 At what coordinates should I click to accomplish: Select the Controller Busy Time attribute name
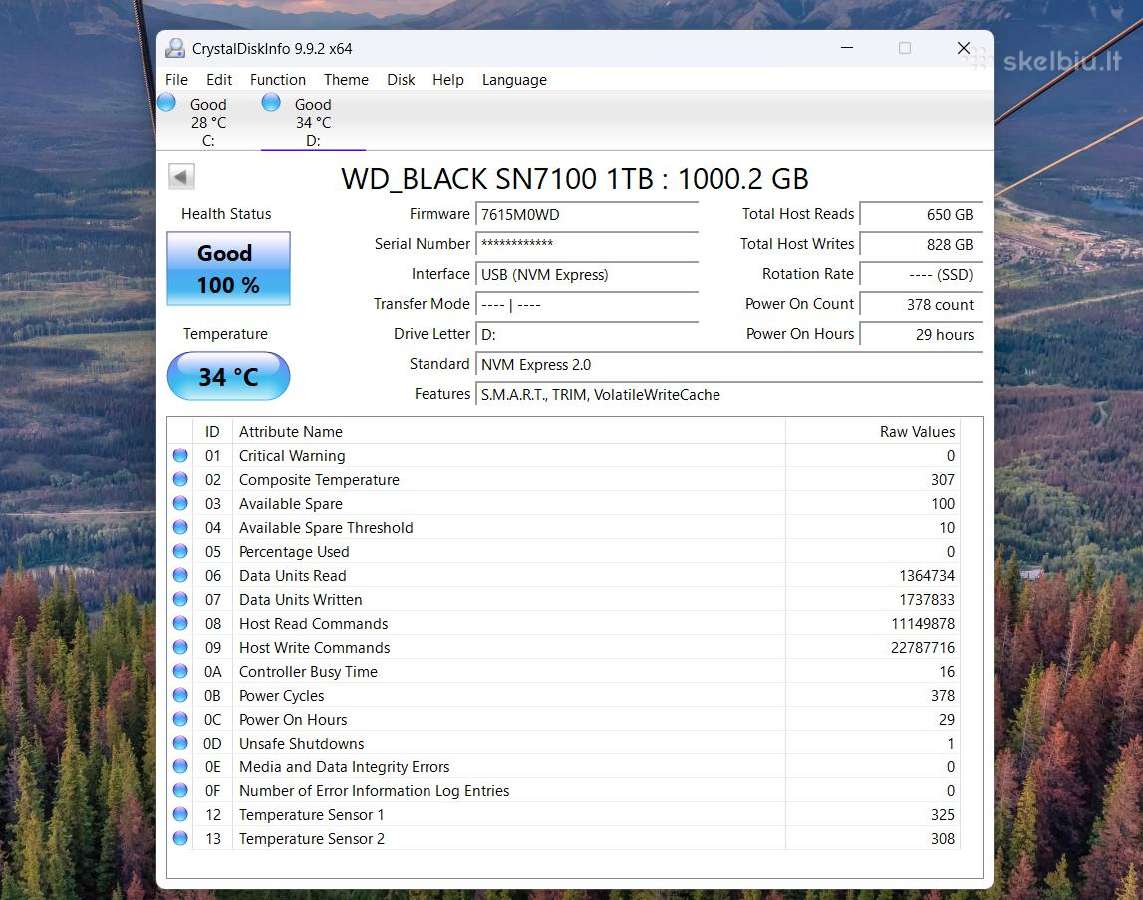(x=308, y=672)
